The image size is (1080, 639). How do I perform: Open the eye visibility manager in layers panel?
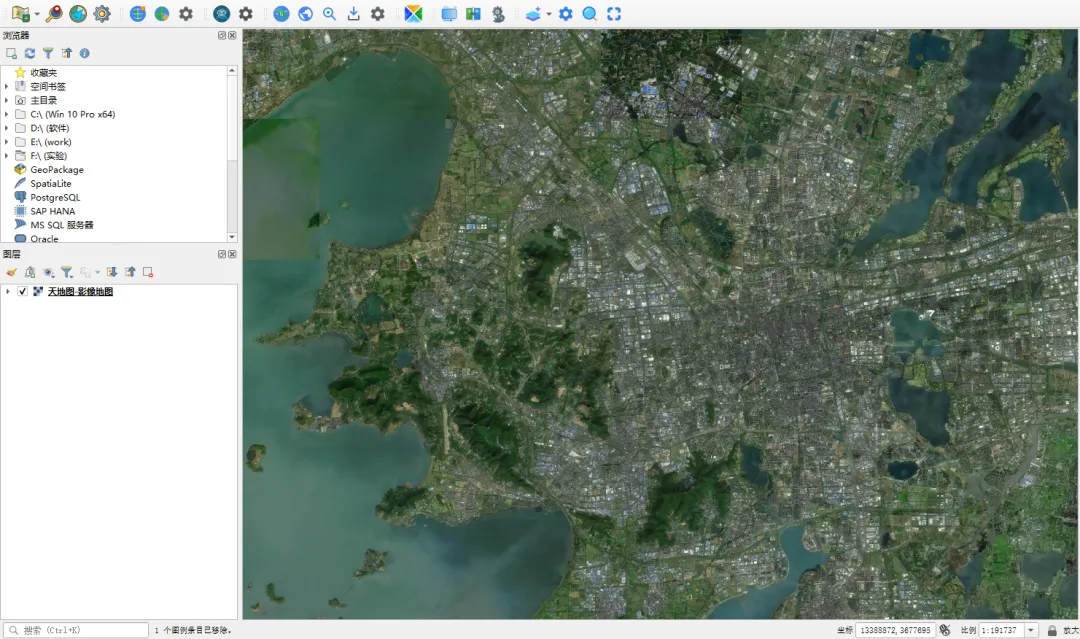[x=48, y=272]
